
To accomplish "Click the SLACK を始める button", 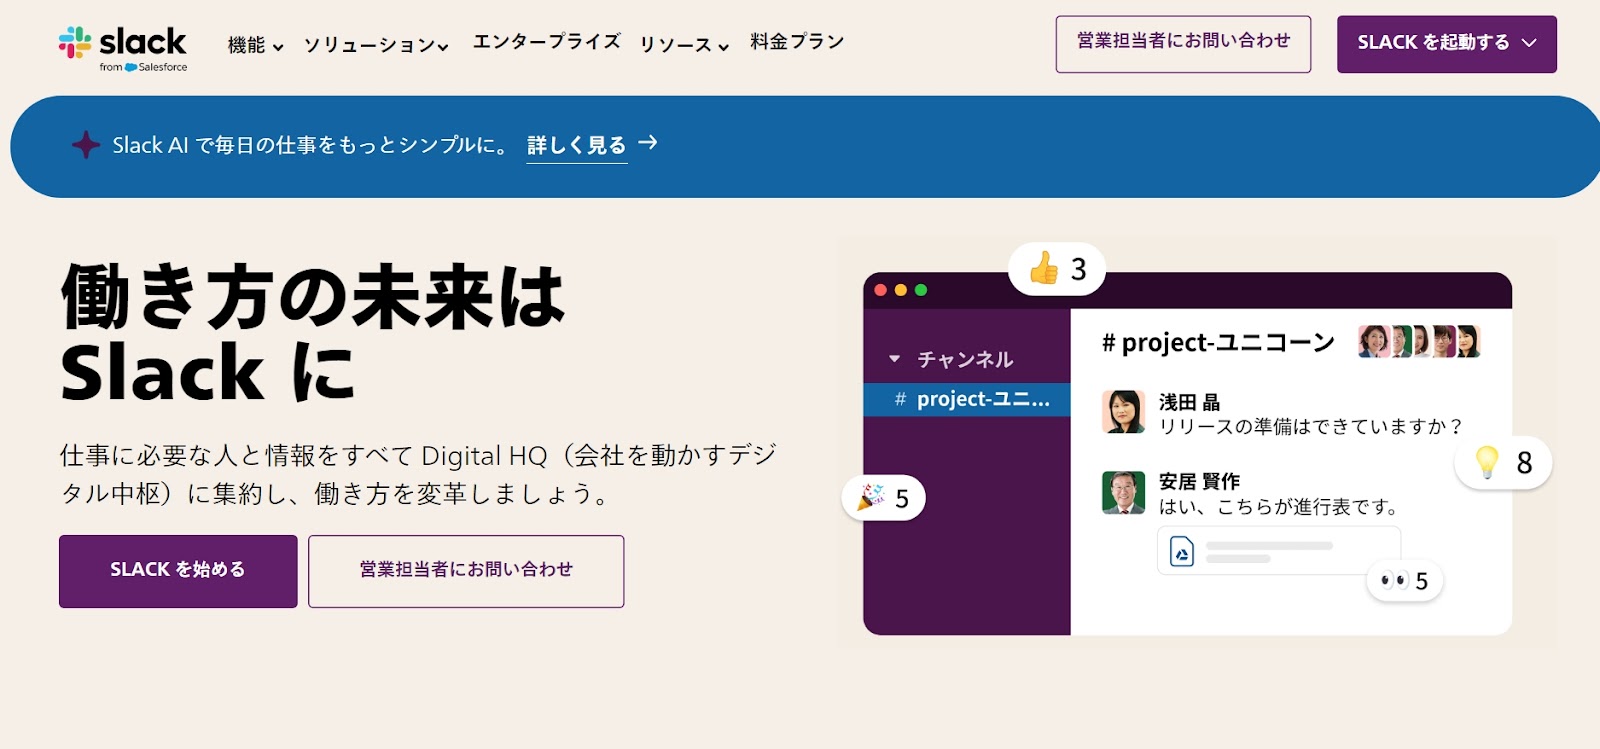I will click(178, 571).
